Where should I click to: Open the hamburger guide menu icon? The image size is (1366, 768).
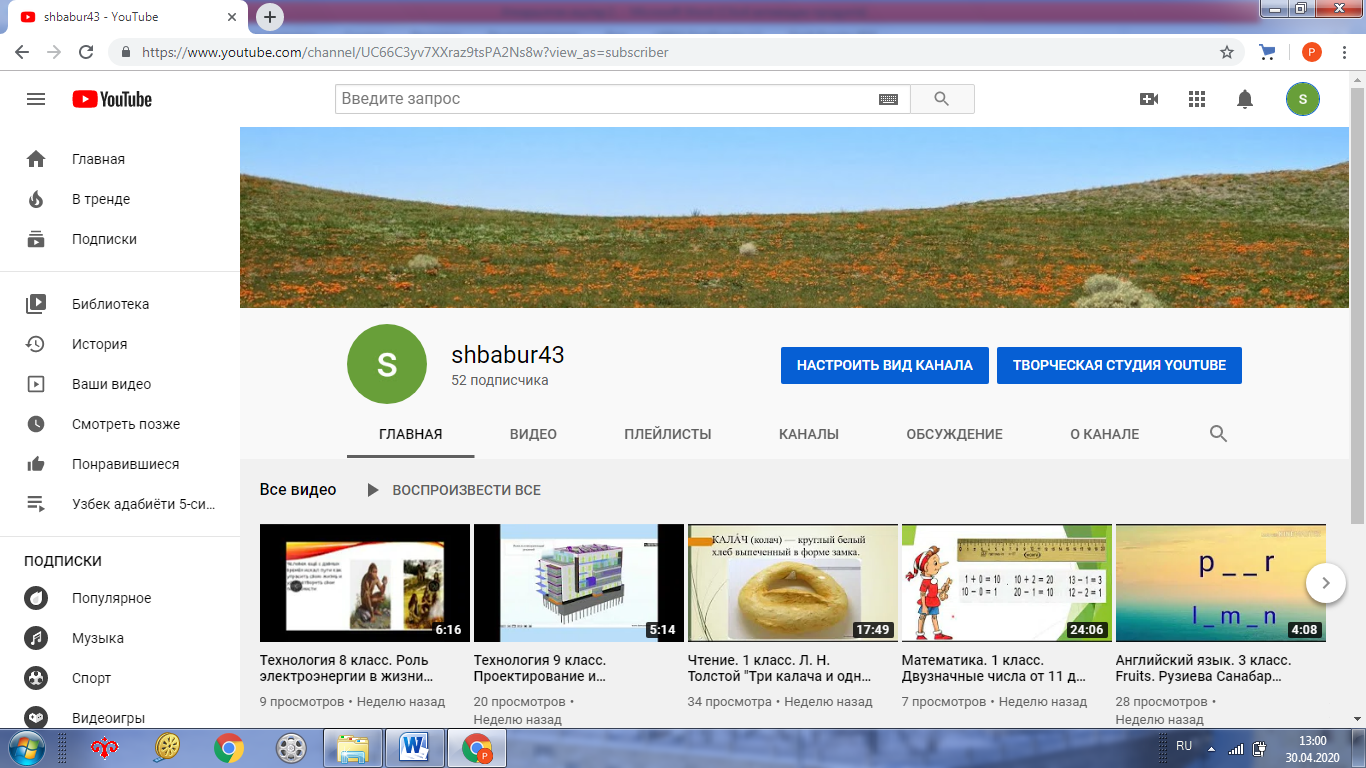point(36,99)
